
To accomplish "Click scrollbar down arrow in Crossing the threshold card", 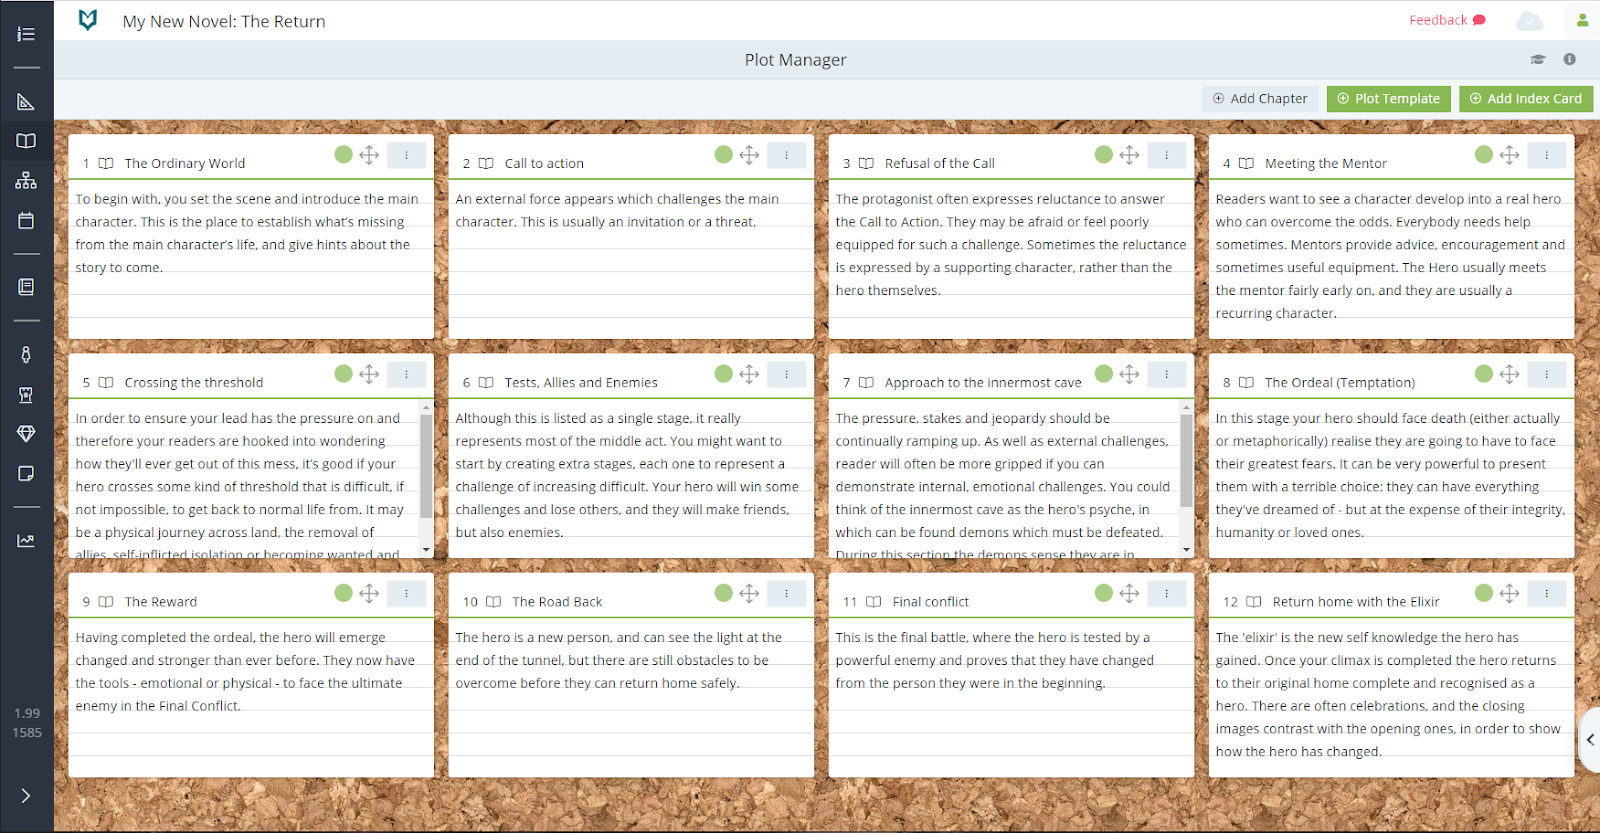I will coord(426,549).
